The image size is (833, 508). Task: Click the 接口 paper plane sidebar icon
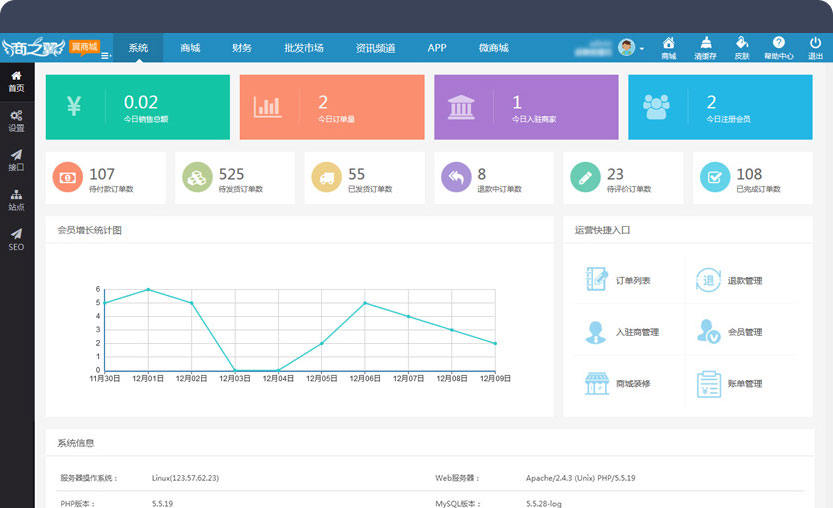[x=16, y=160]
